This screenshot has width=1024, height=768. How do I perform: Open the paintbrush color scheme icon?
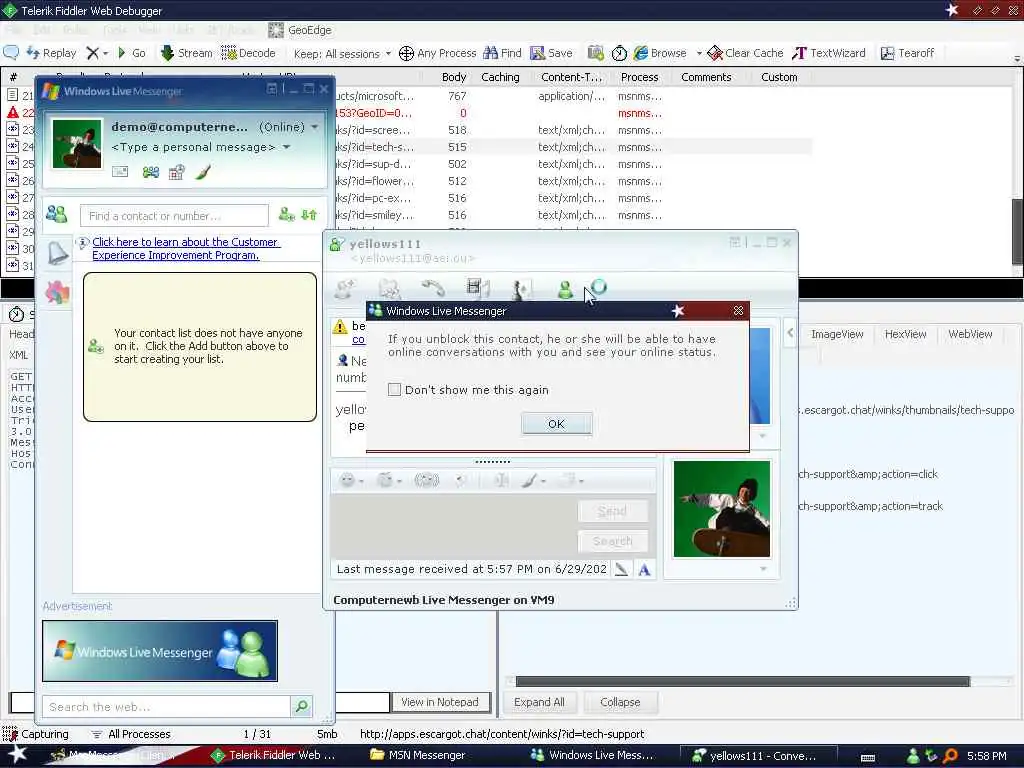(x=203, y=172)
